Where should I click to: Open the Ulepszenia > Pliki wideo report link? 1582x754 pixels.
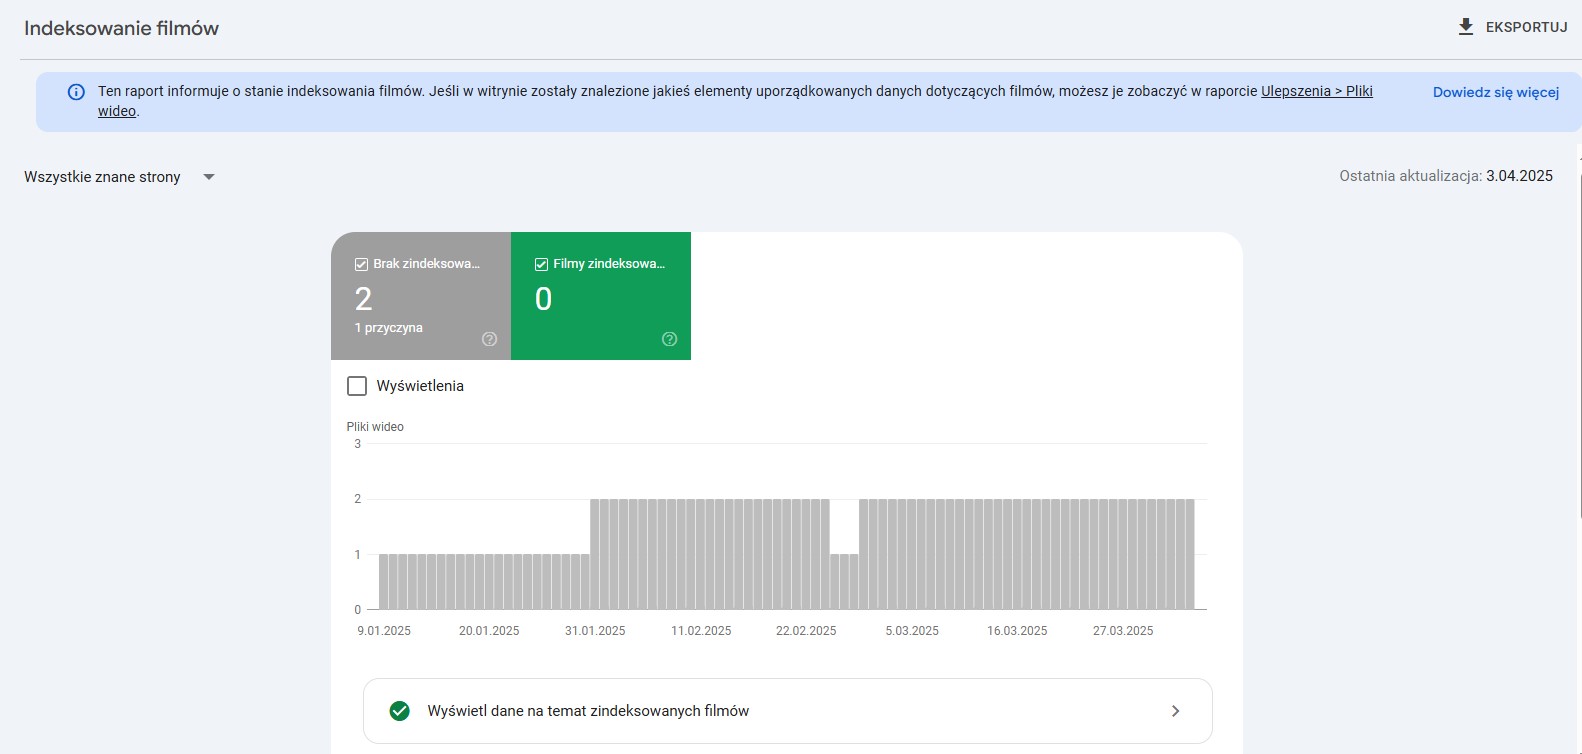point(1316,91)
